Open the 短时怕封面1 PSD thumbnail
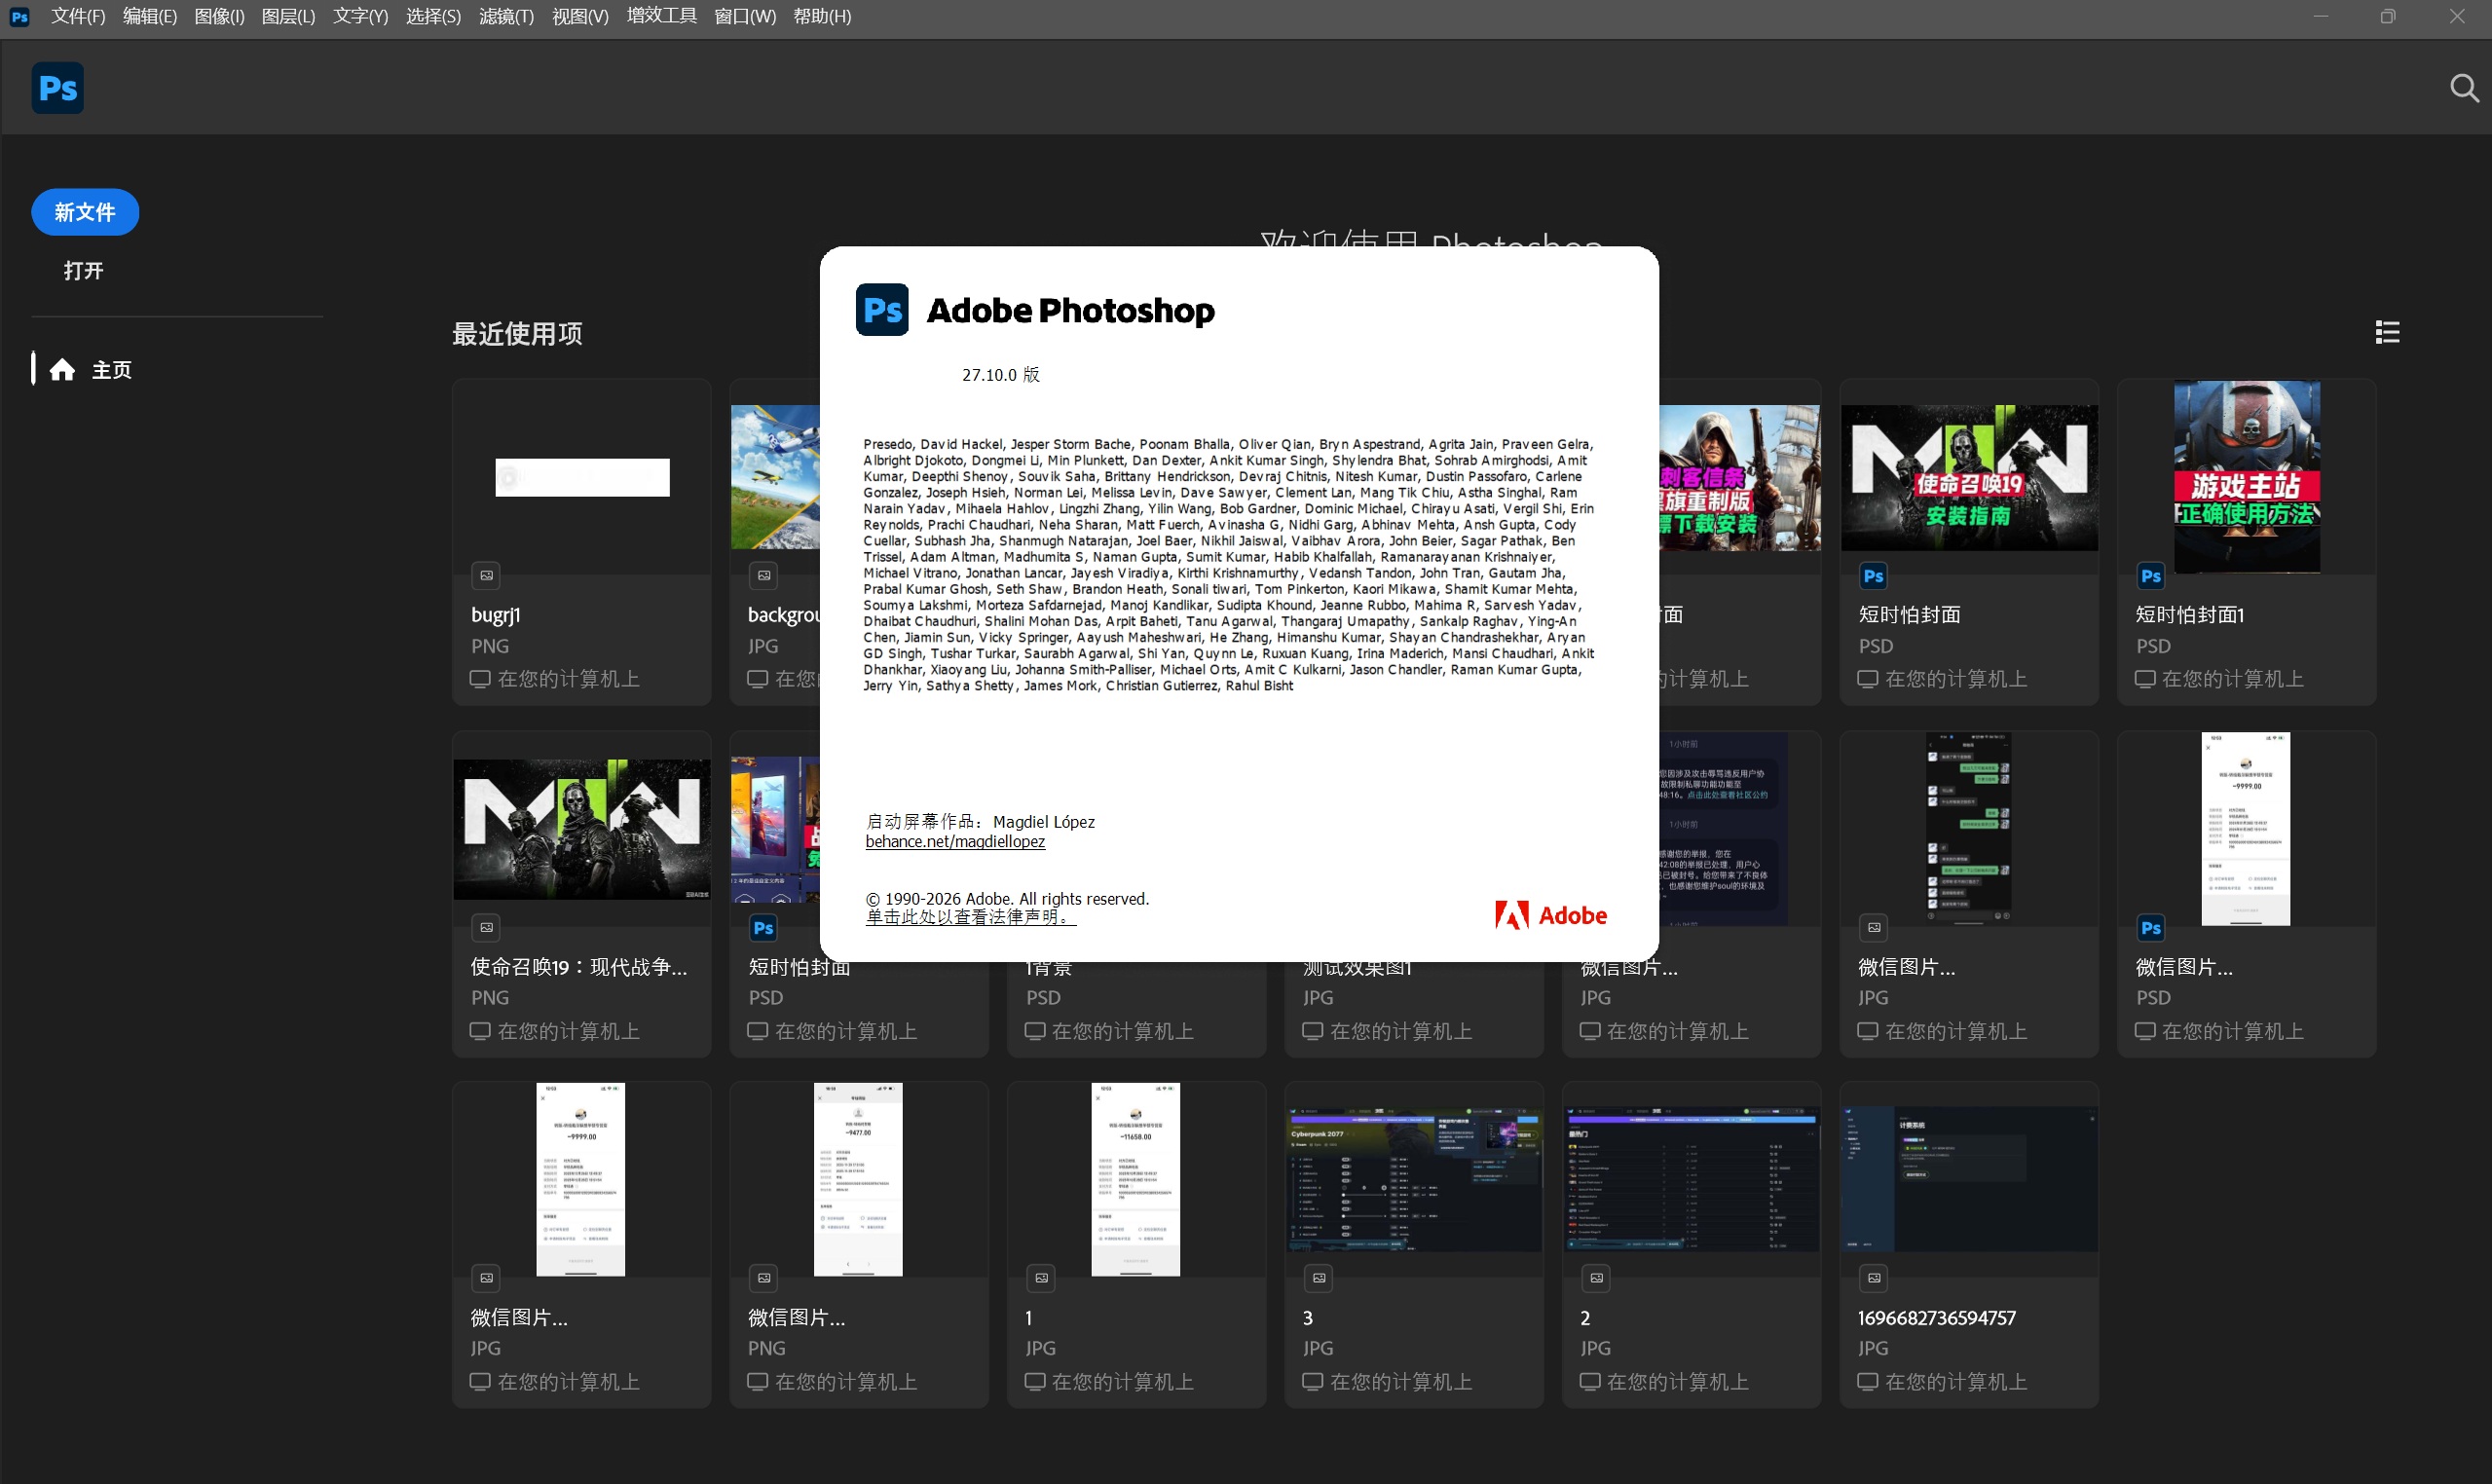Image resolution: width=2492 pixels, height=1484 pixels. click(2246, 477)
